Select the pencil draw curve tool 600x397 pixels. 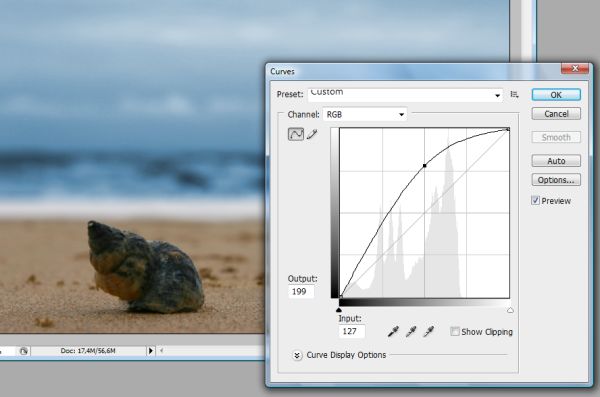(x=312, y=134)
